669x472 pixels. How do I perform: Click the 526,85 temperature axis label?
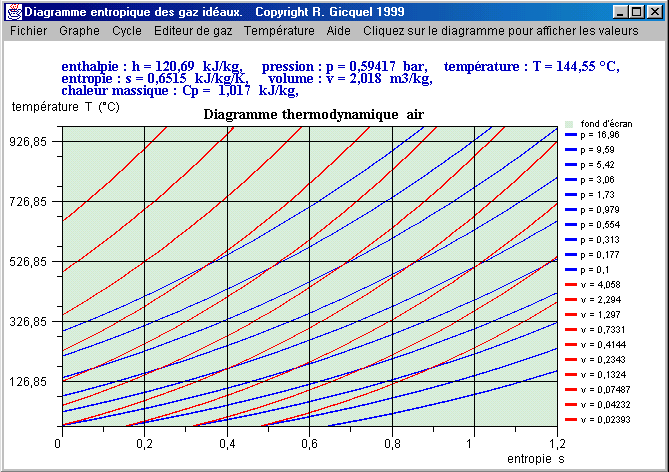coord(28,262)
